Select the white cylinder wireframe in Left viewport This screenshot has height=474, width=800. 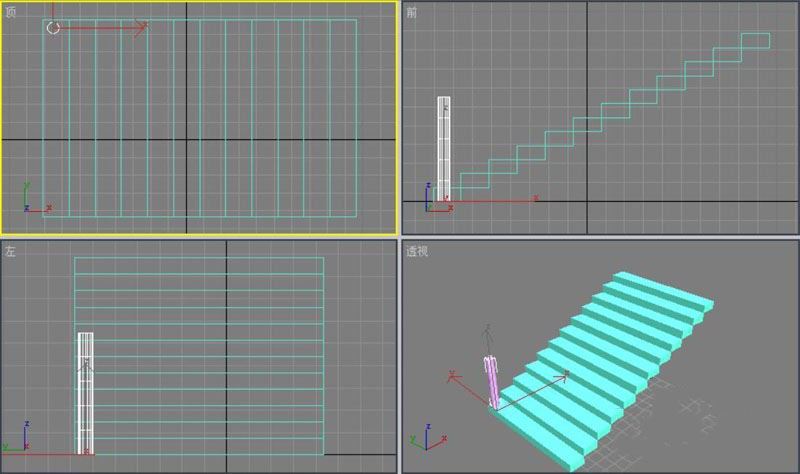[x=85, y=393]
